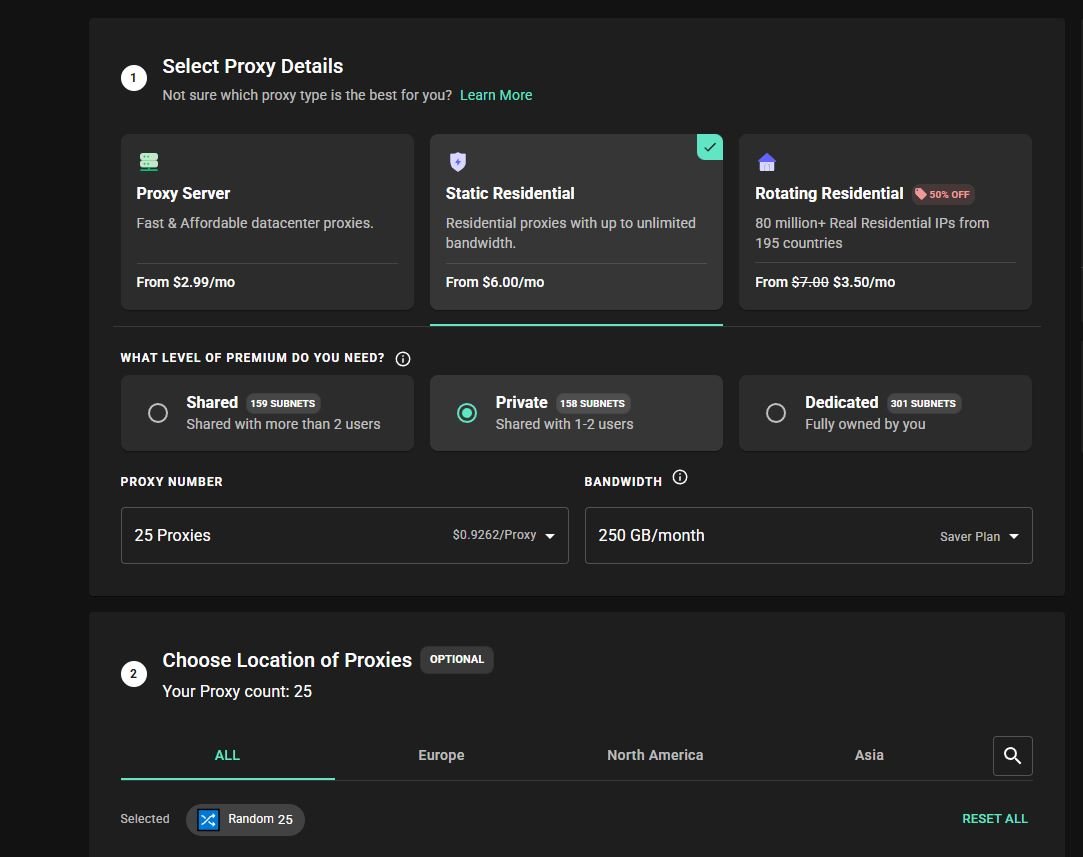The width and height of the screenshot is (1083, 857).
Task: Click the 'Select Proxy Details' heading
Action: point(253,66)
